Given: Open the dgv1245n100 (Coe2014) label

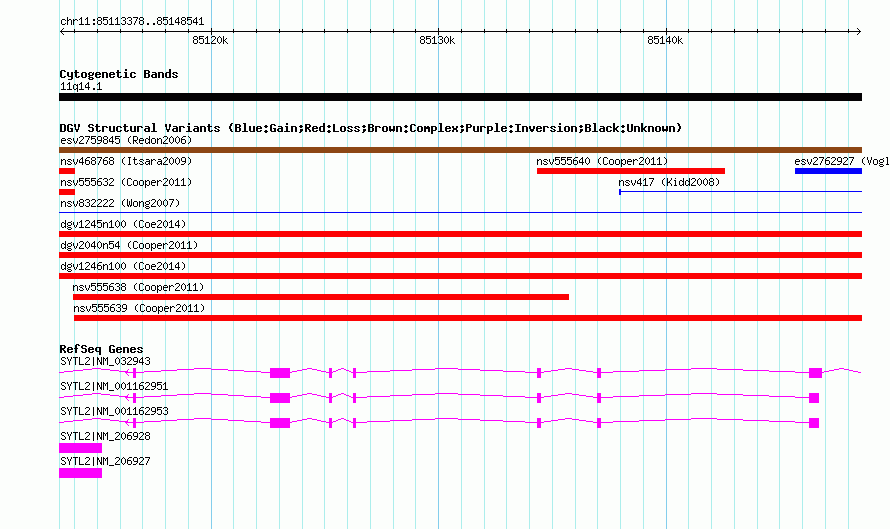Looking at the screenshot, I should (123, 224).
